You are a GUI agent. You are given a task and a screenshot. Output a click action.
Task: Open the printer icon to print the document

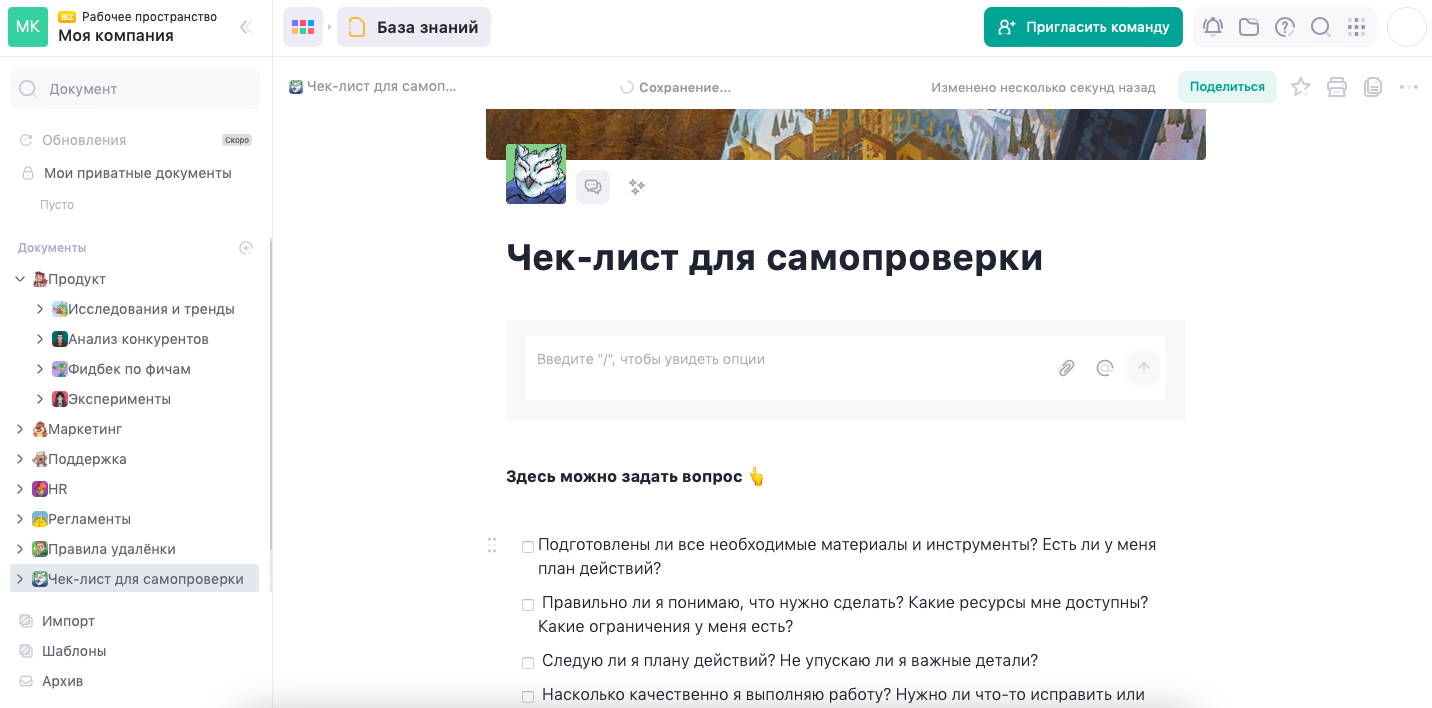(1336, 87)
